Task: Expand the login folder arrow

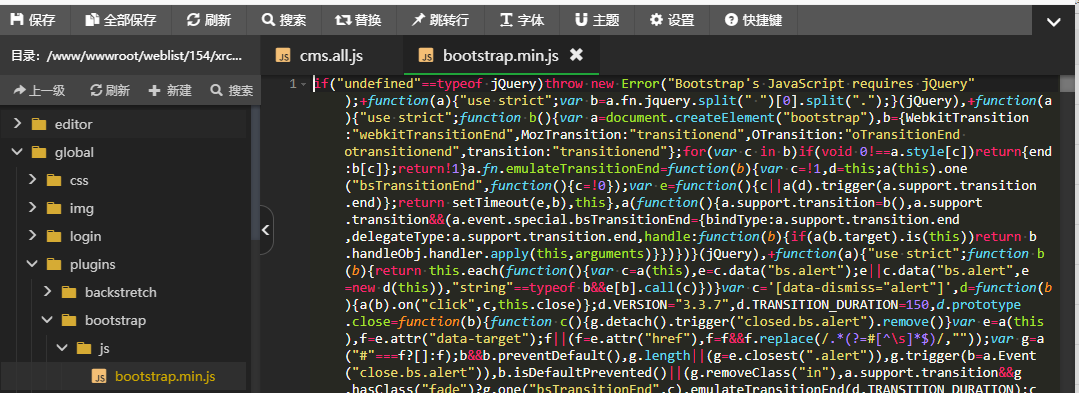Action: pos(32,236)
